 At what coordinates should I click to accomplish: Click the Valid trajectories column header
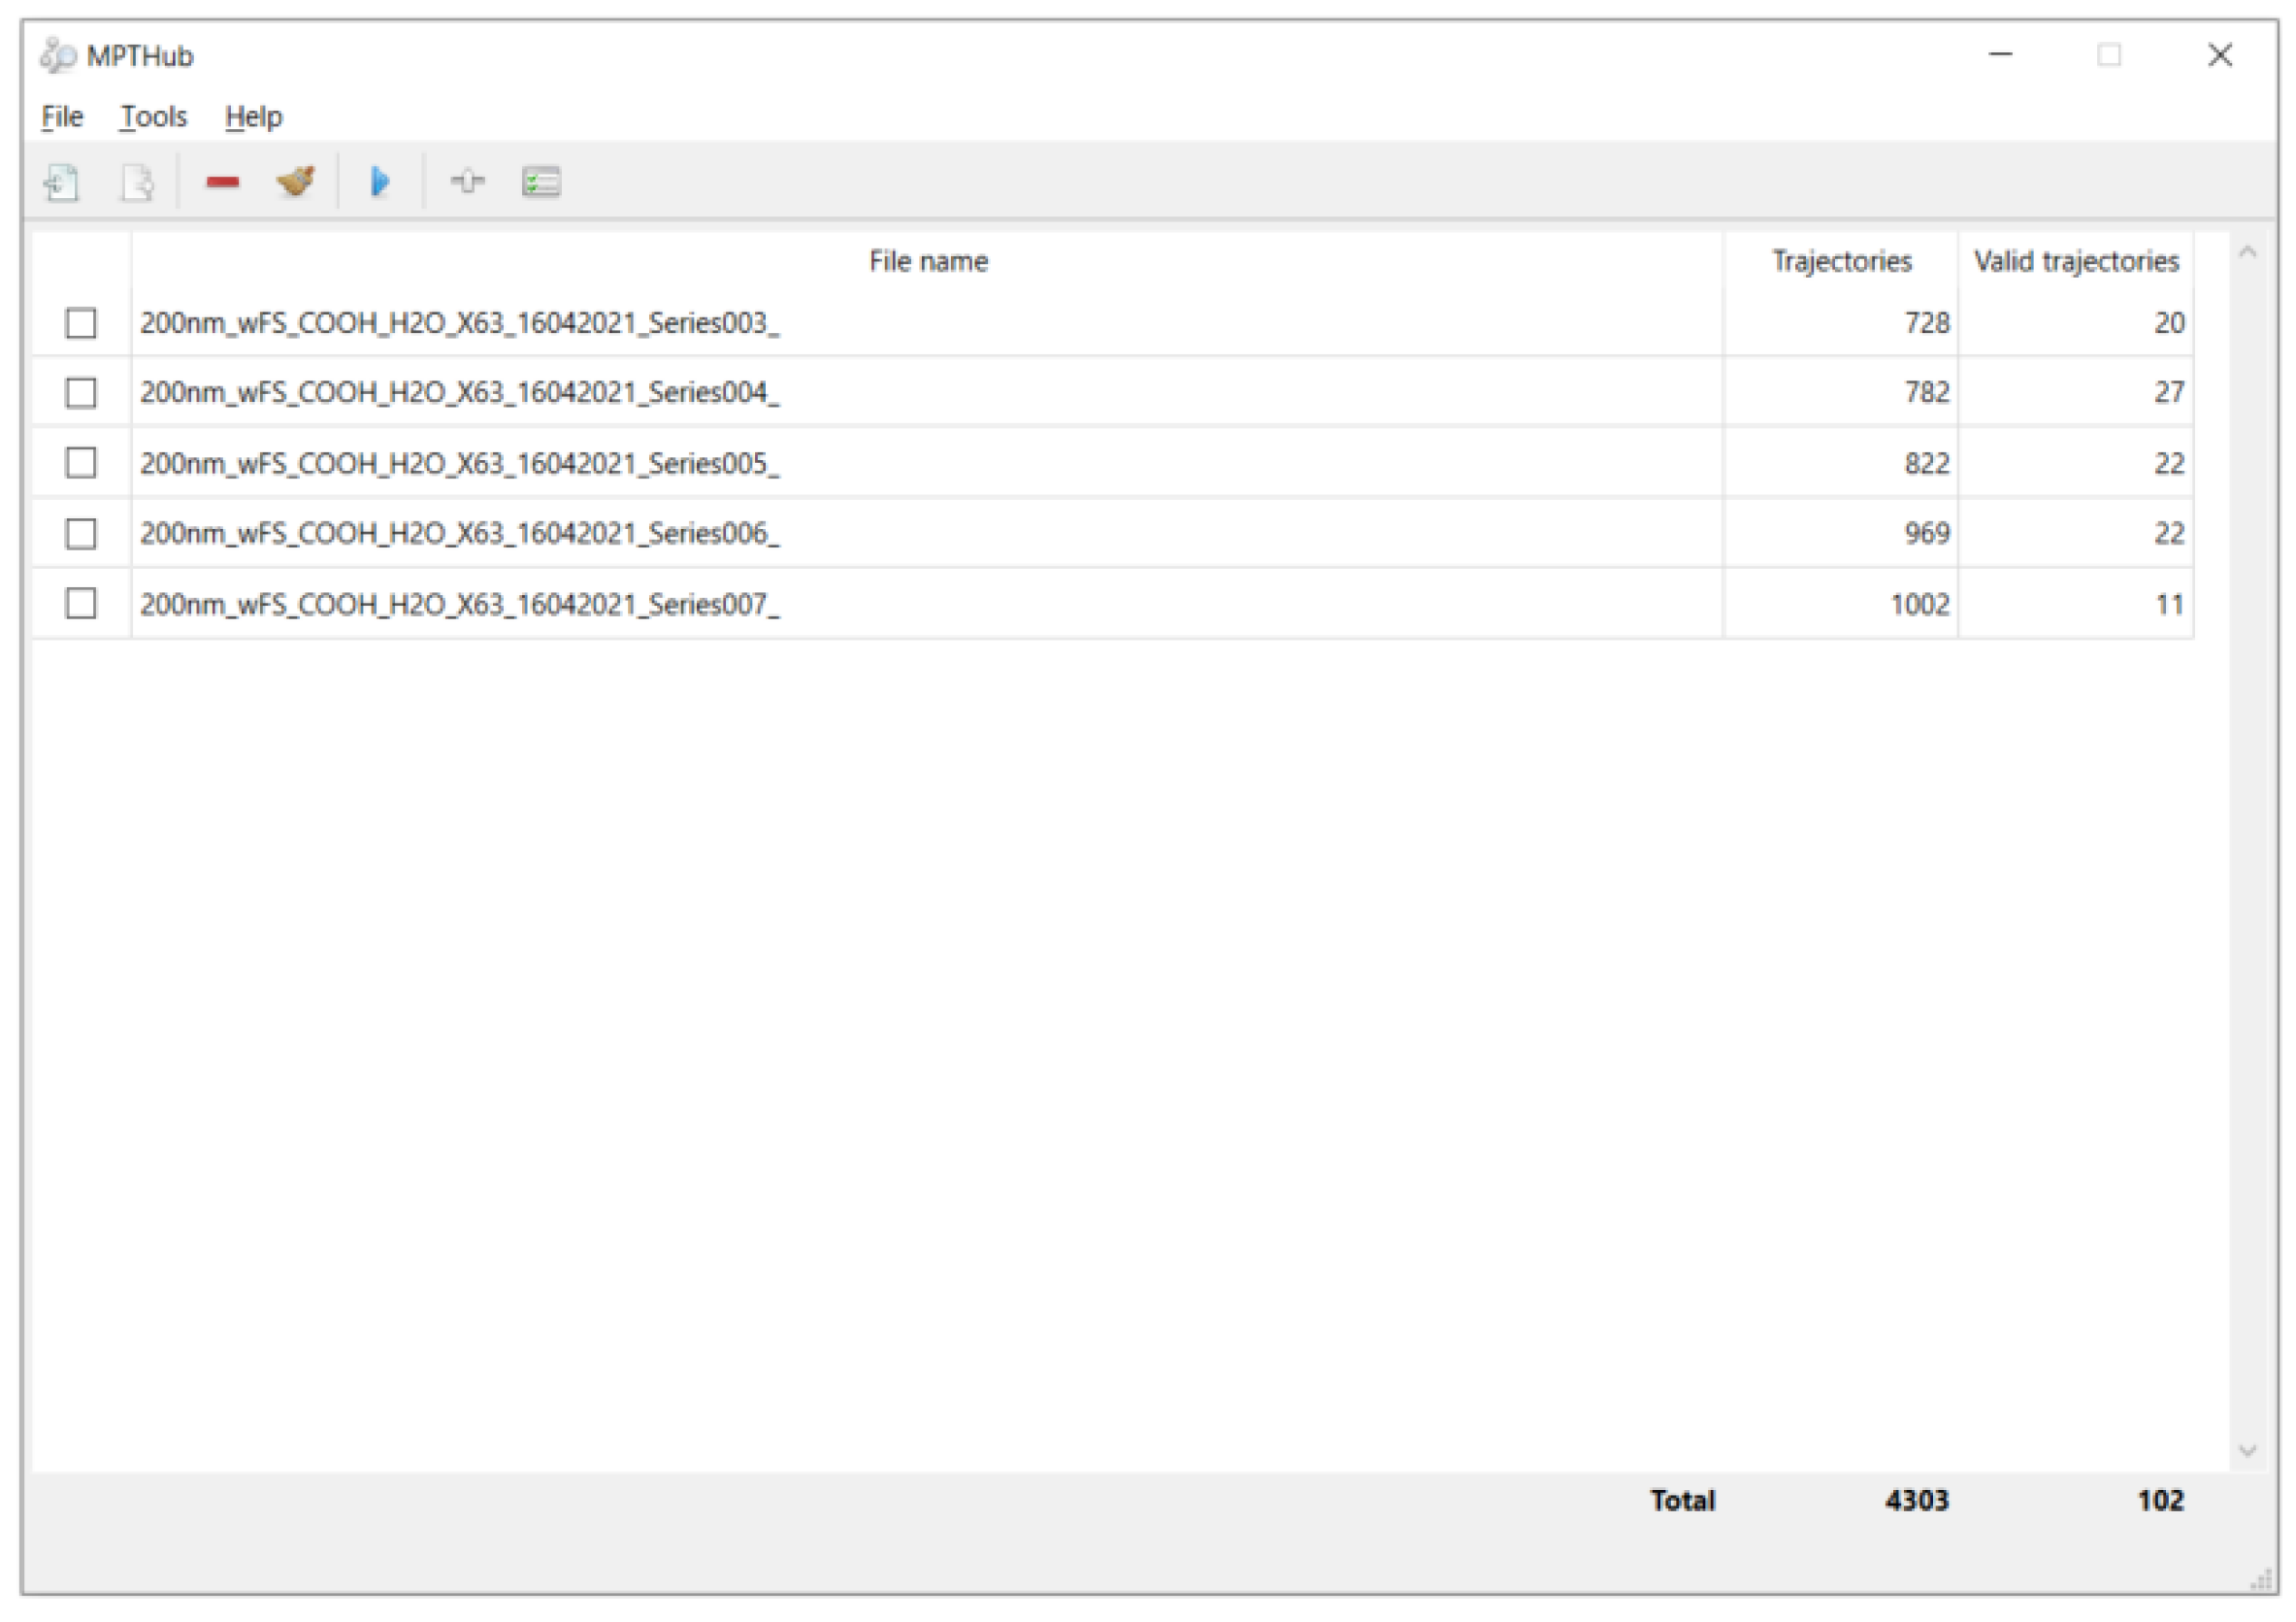pyautogui.click(x=2075, y=261)
